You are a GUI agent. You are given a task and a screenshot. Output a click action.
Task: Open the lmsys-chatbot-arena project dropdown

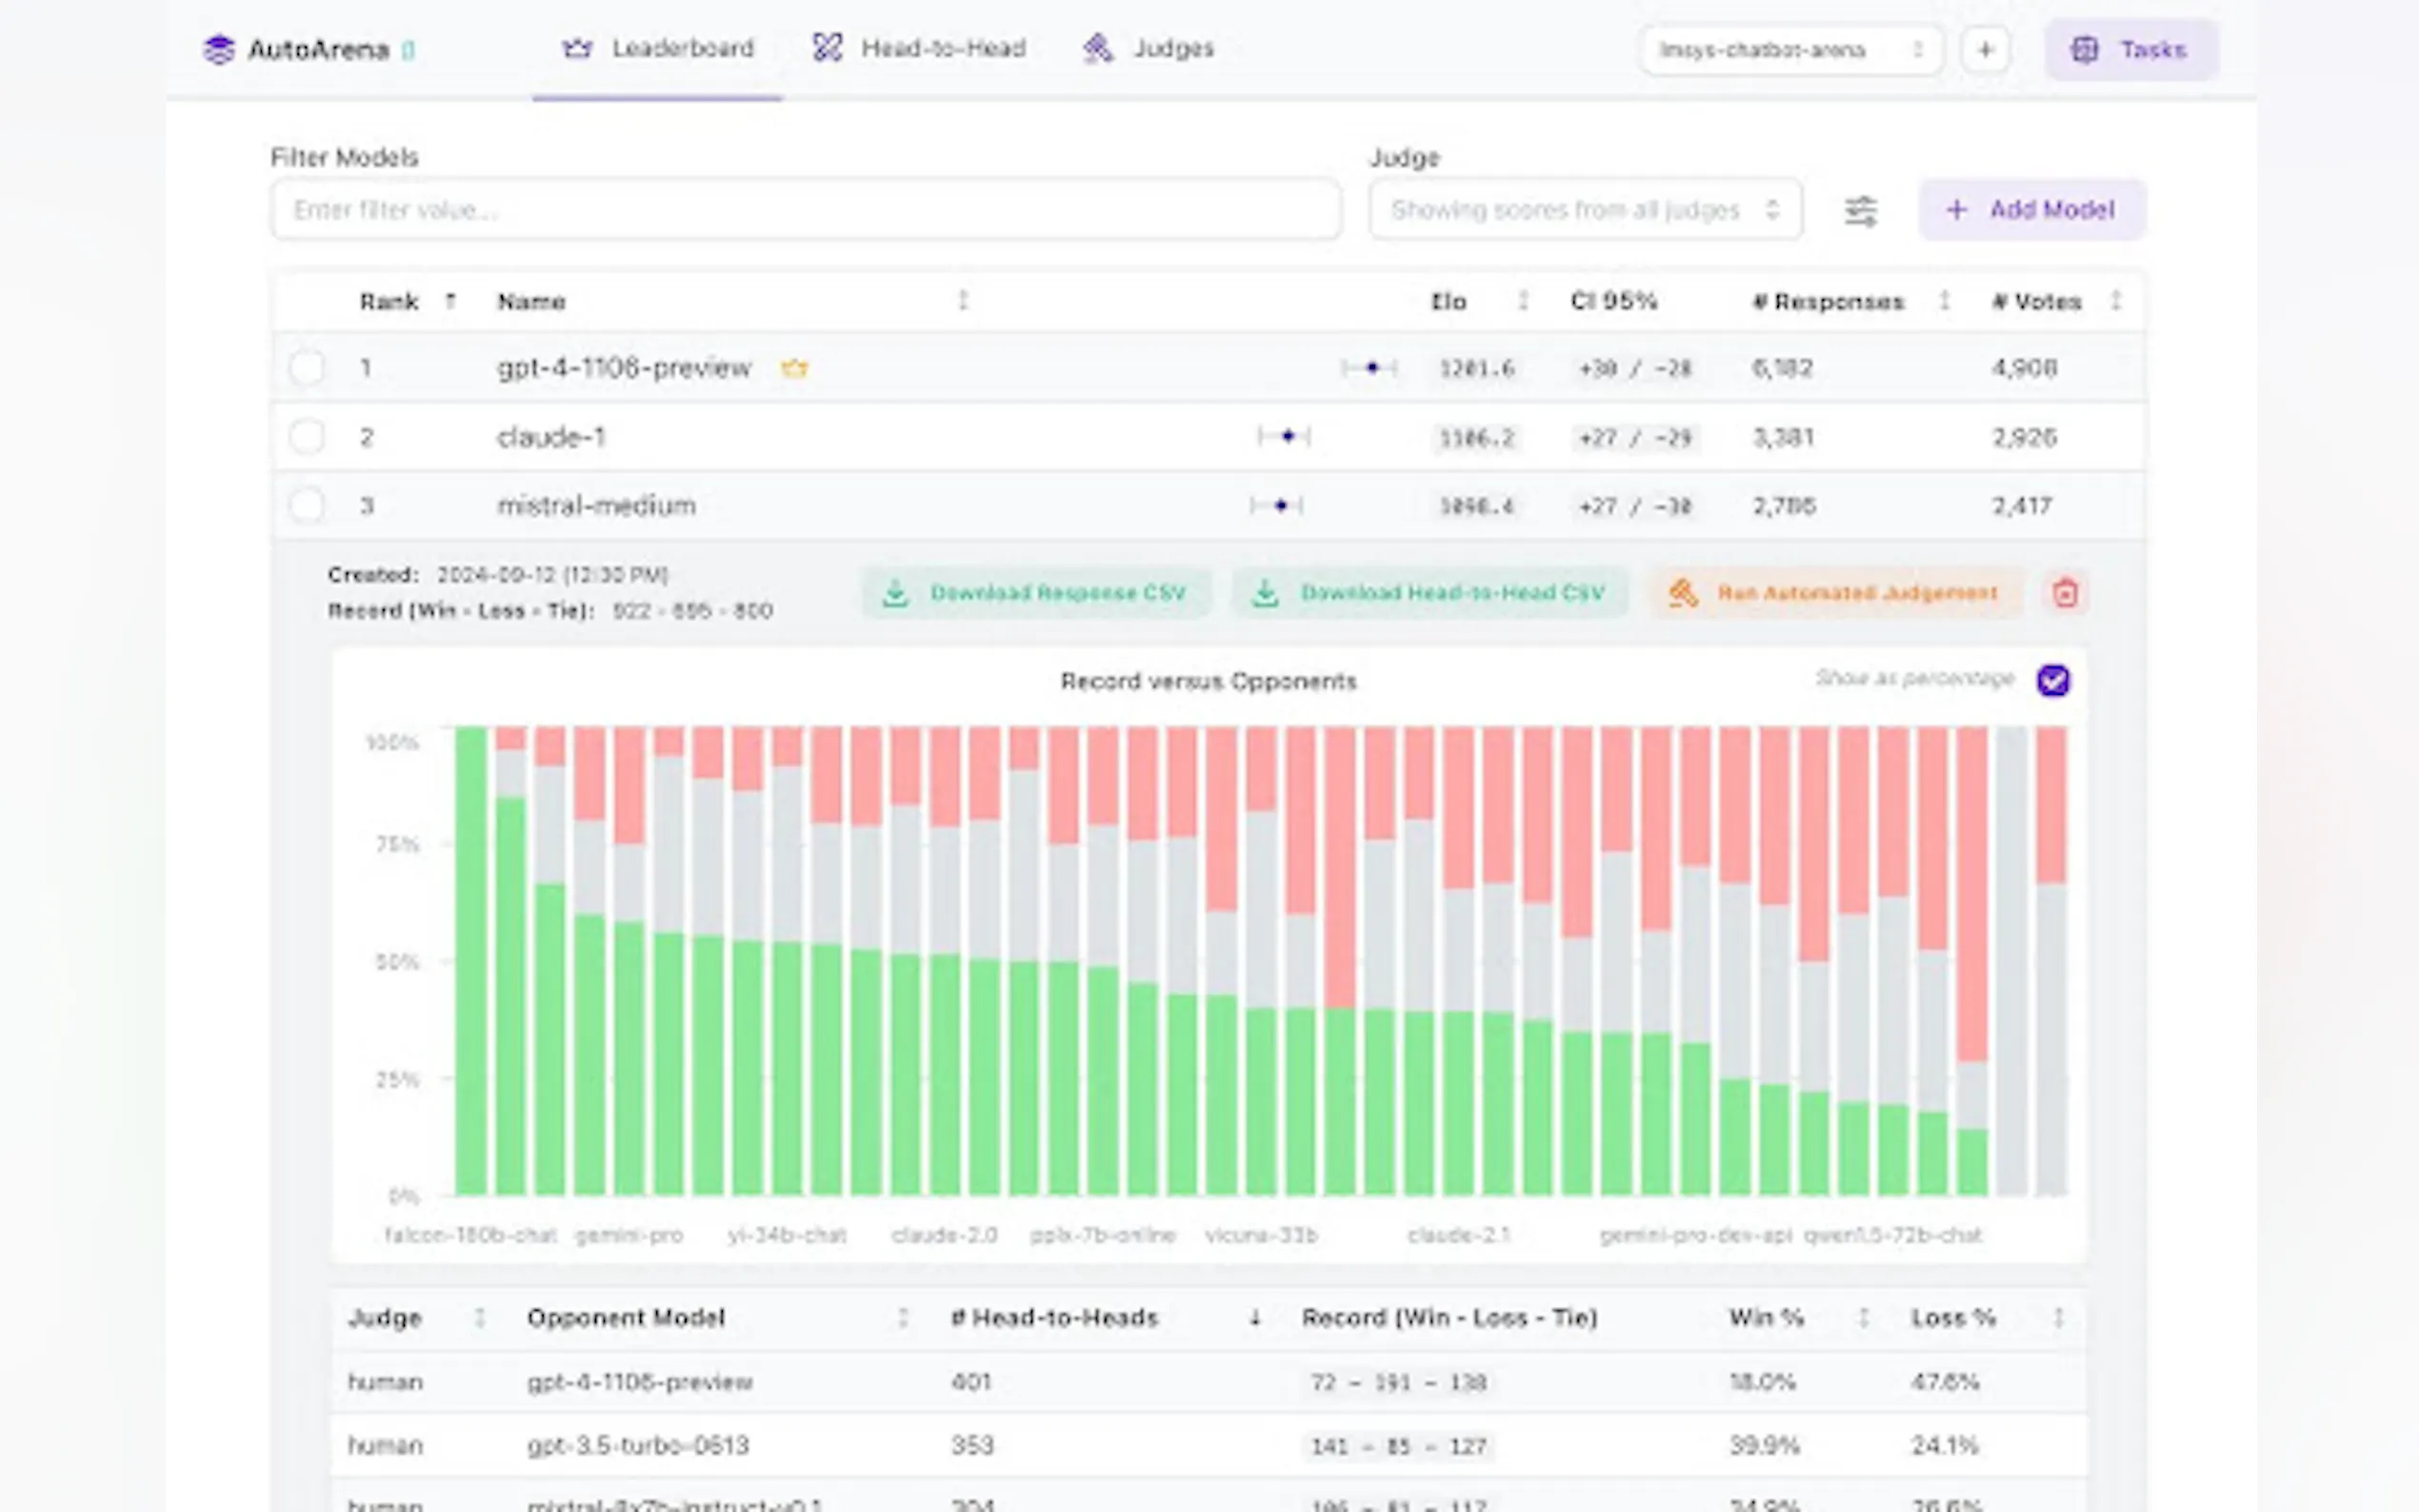tap(1790, 49)
